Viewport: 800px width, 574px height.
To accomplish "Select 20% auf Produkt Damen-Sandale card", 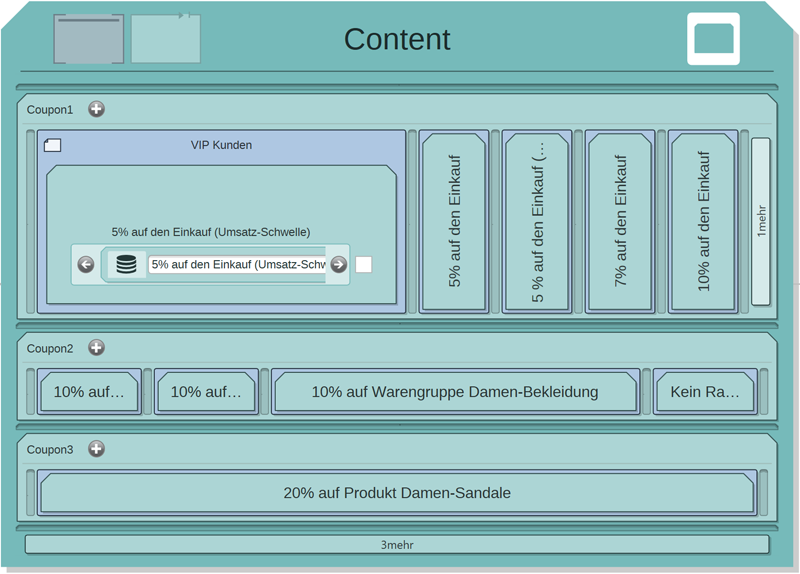I will pyautogui.click(x=397, y=493).
